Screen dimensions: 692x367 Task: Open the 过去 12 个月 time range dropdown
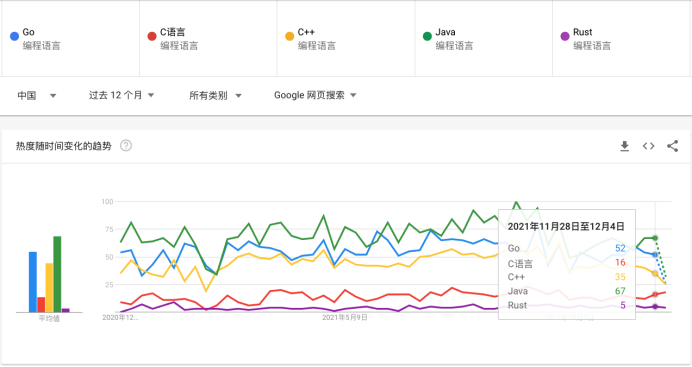point(121,95)
